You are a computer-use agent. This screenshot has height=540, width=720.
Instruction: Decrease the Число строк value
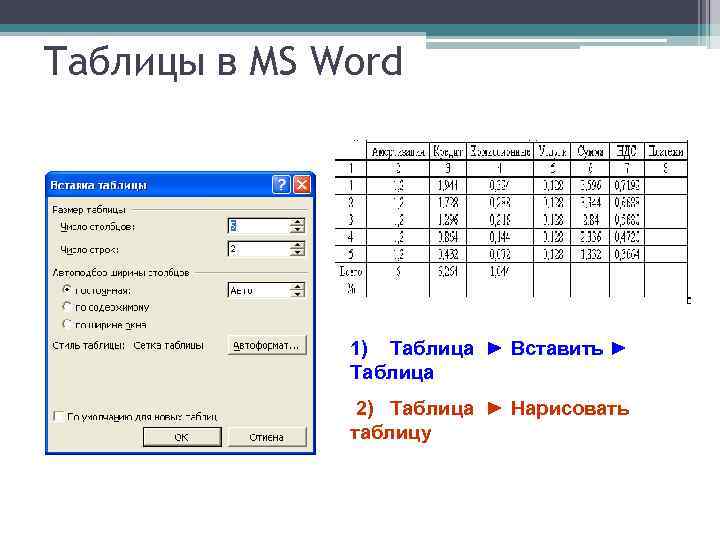pos(298,253)
